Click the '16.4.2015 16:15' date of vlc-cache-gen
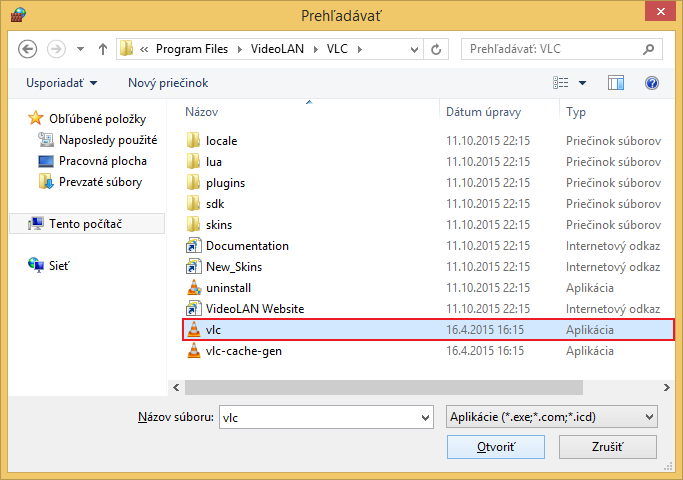The image size is (683, 480). (x=485, y=351)
